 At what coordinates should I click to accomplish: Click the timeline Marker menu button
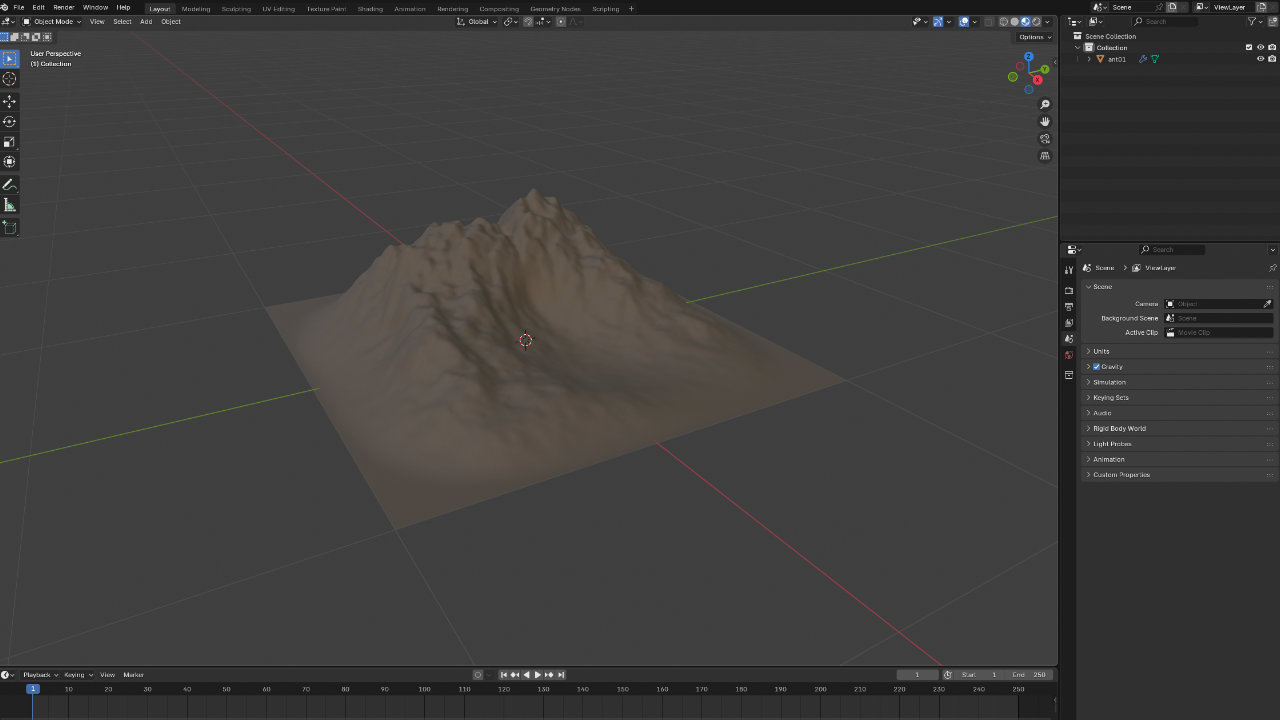(134, 675)
